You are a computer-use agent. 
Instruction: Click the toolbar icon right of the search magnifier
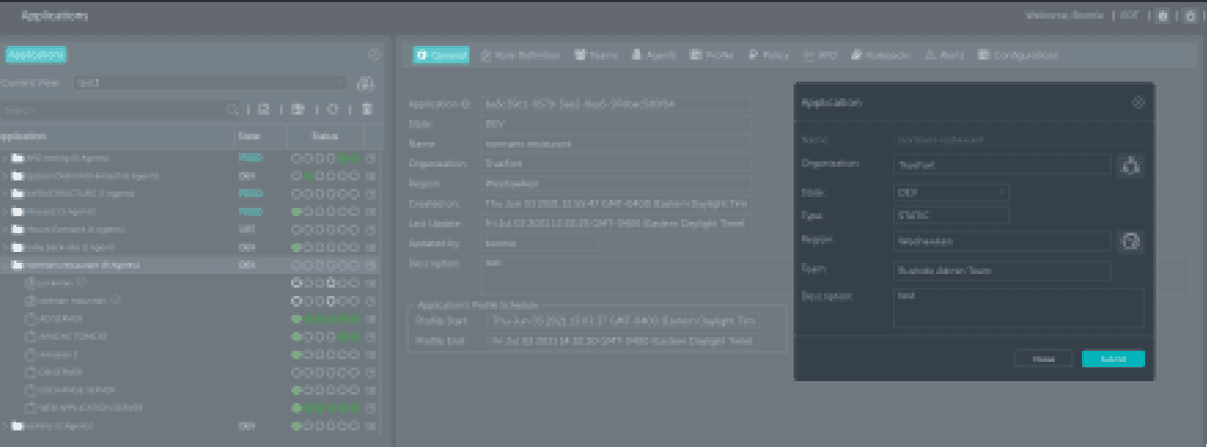click(x=264, y=109)
